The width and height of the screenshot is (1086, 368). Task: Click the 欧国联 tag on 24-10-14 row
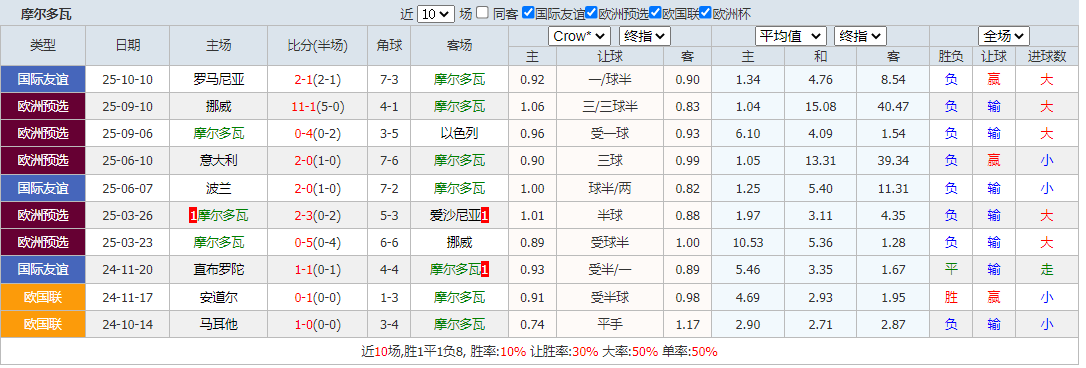pos(43,324)
